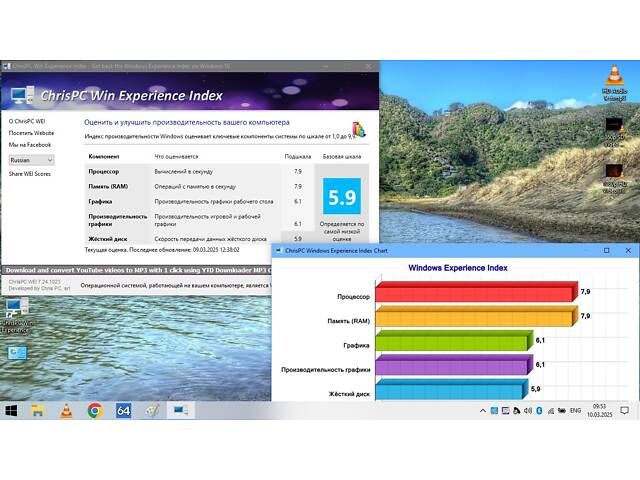The image size is (640, 480).
Task: Close the ChrisPC Chart window
Action: pyautogui.click(x=628, y=250)
